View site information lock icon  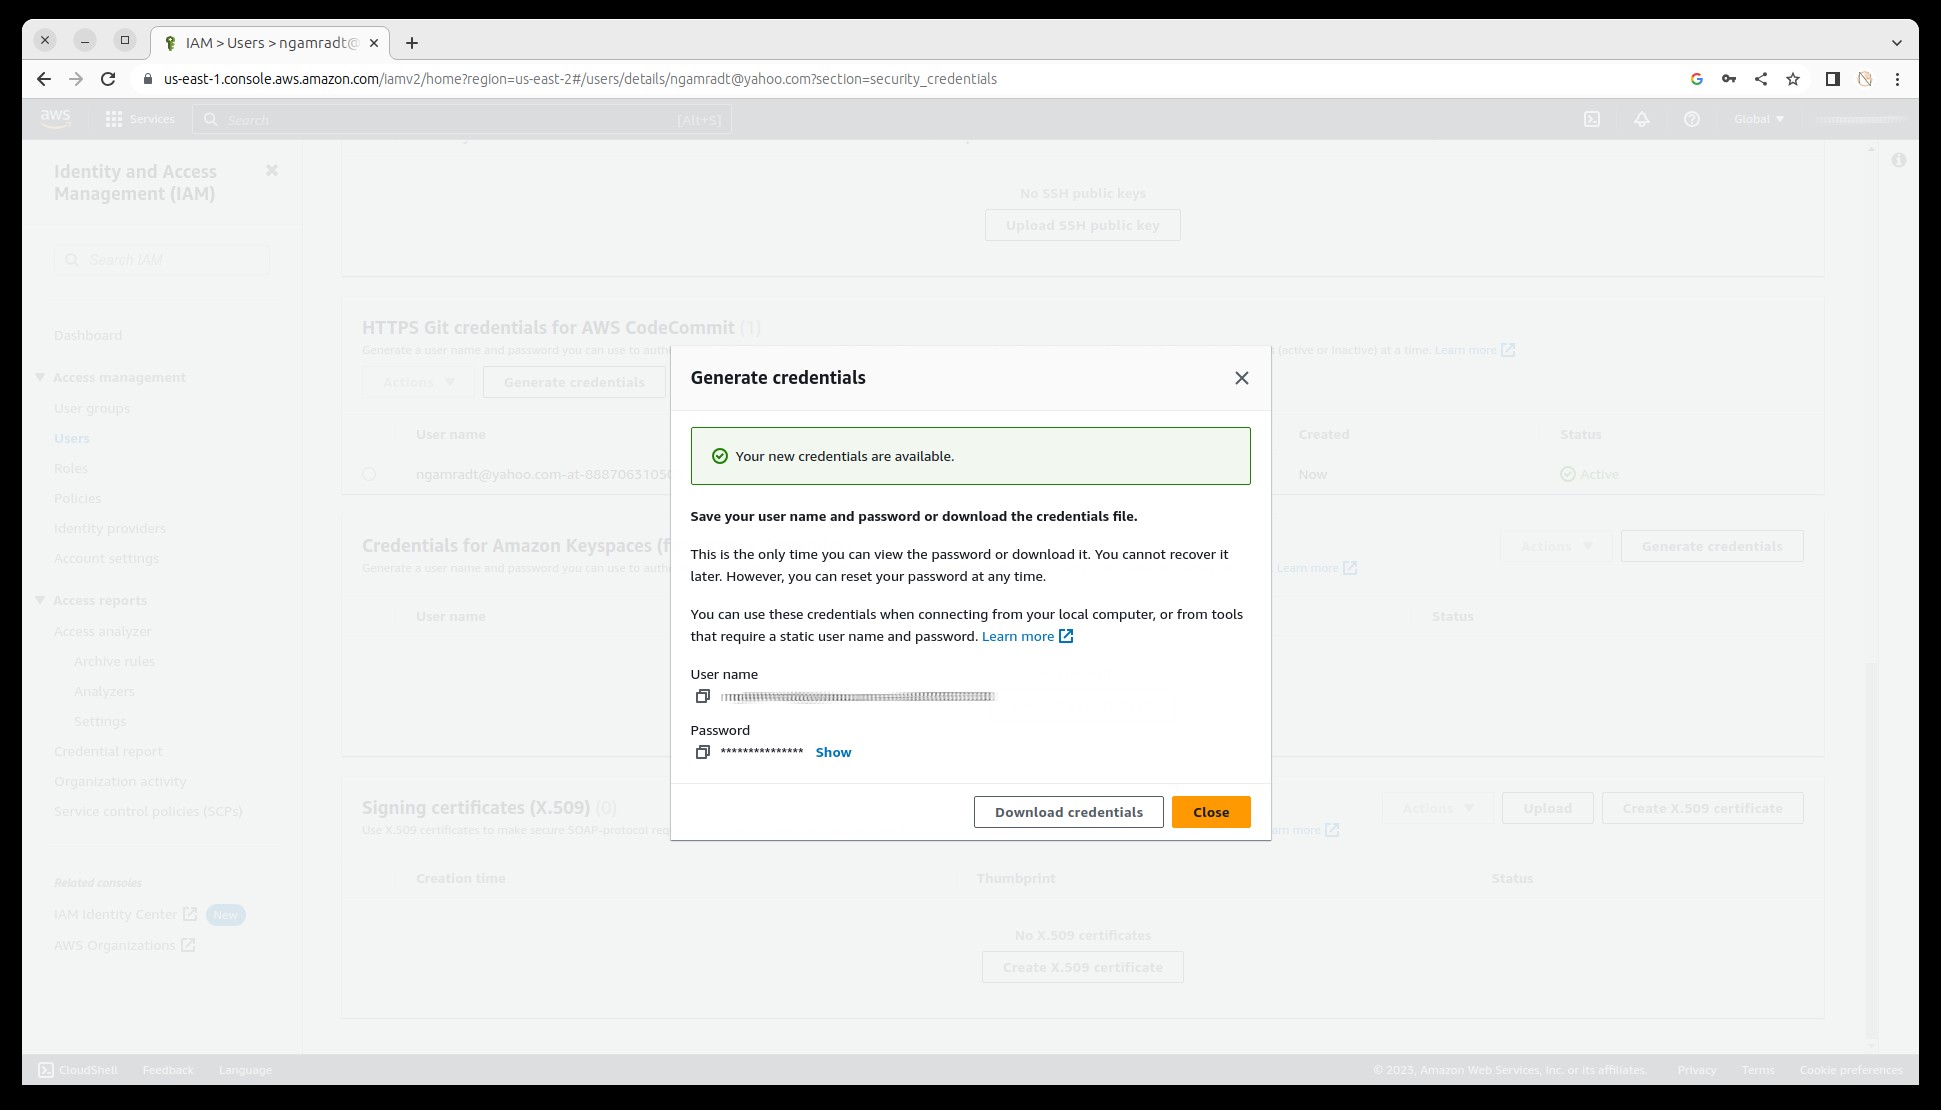point(148,79)
